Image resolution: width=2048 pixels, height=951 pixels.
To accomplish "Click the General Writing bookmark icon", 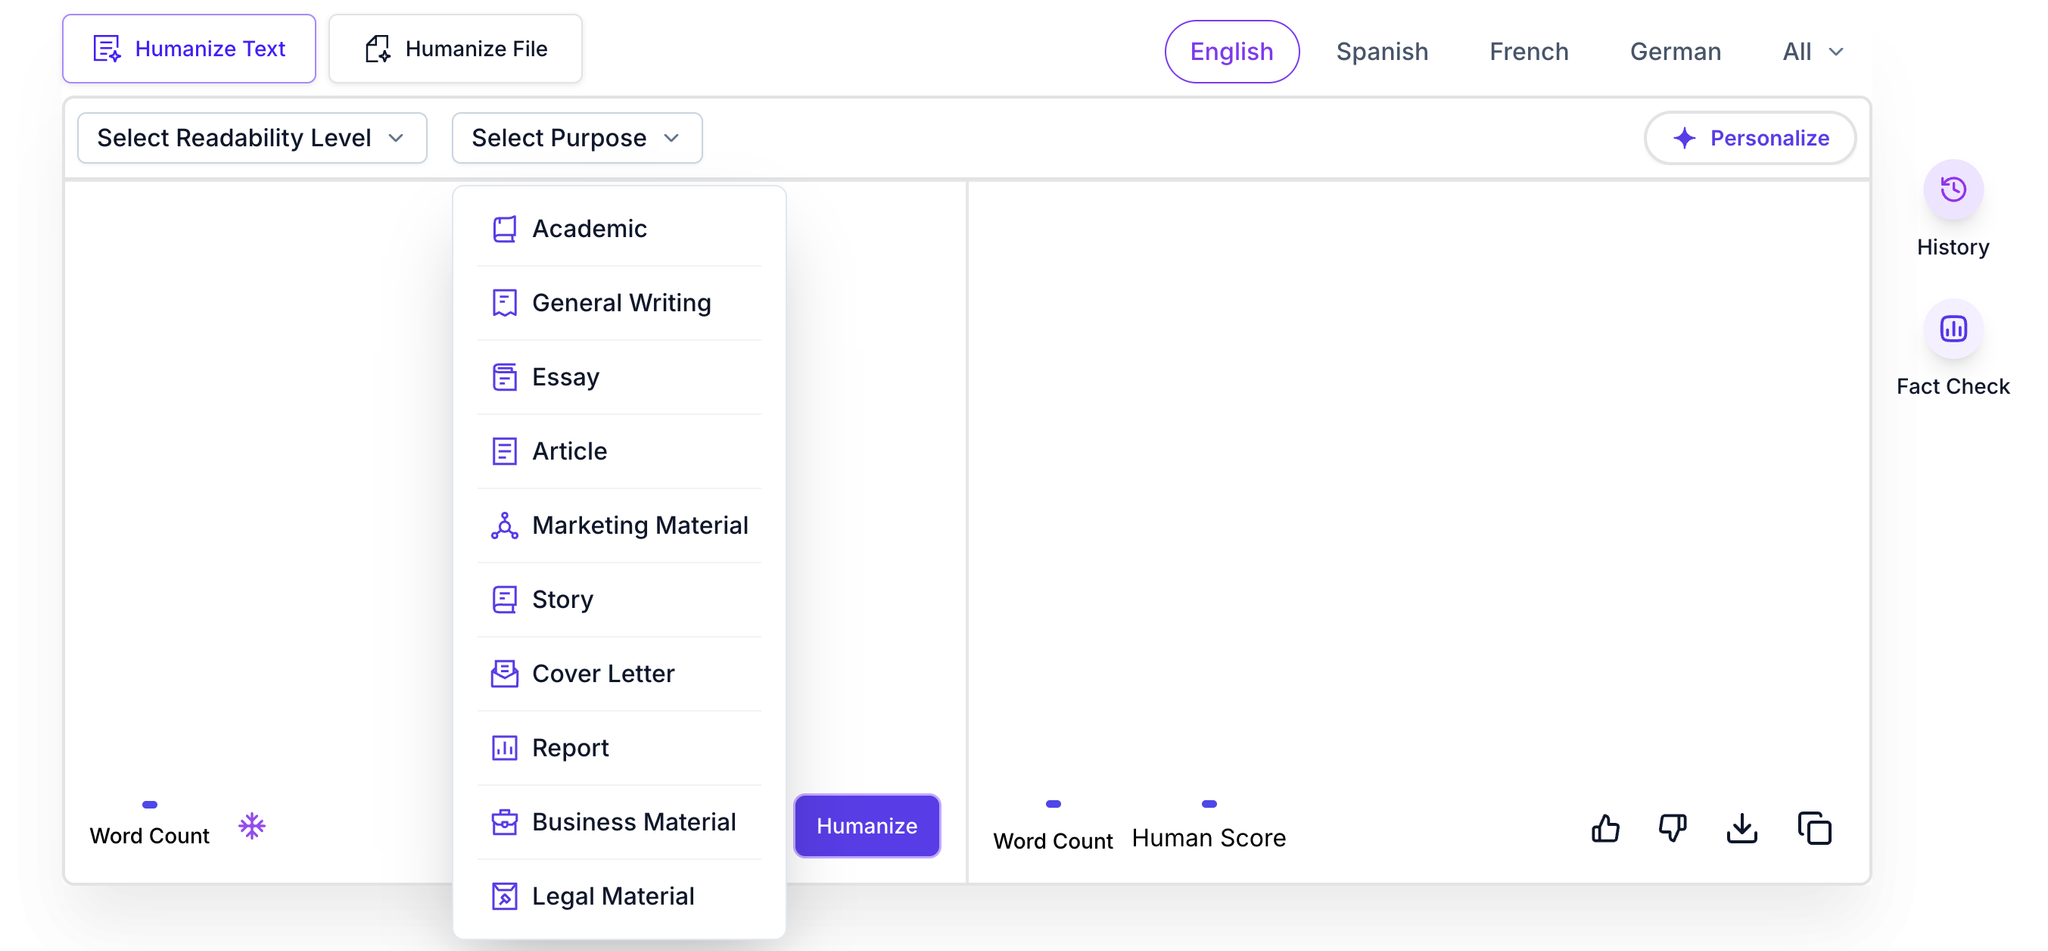I will pos(505,303).
